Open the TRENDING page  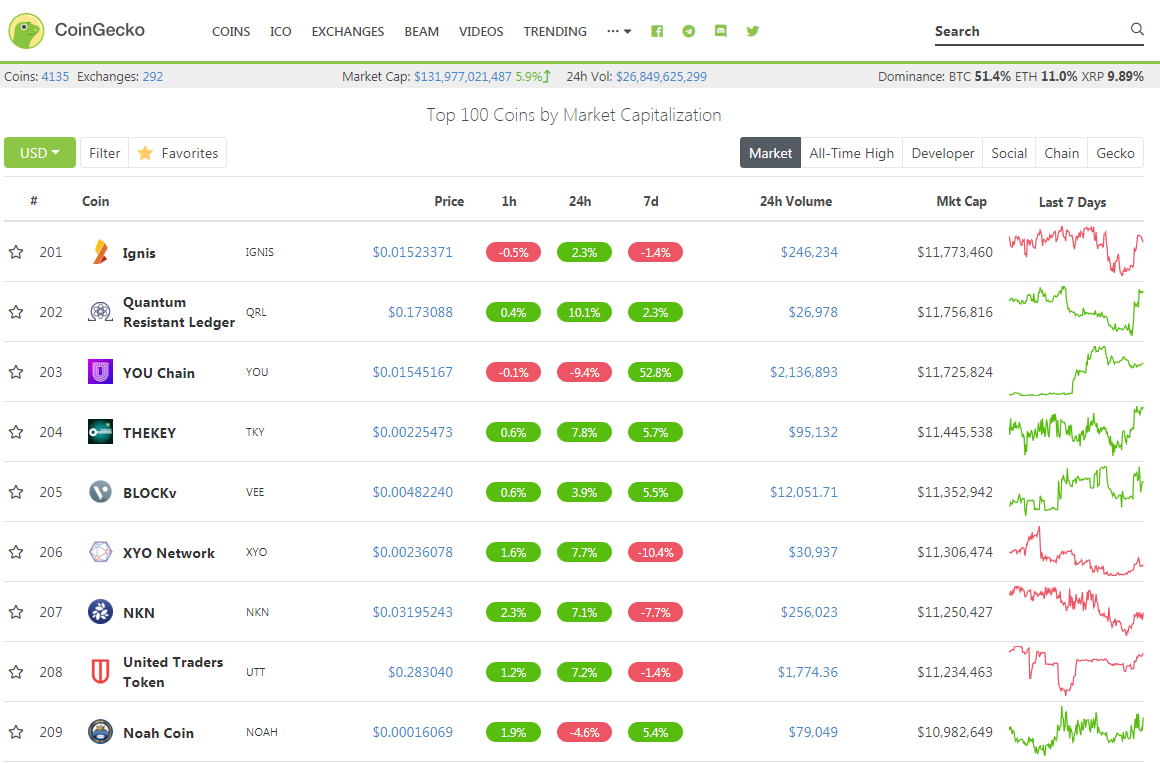tap(555, 31)
